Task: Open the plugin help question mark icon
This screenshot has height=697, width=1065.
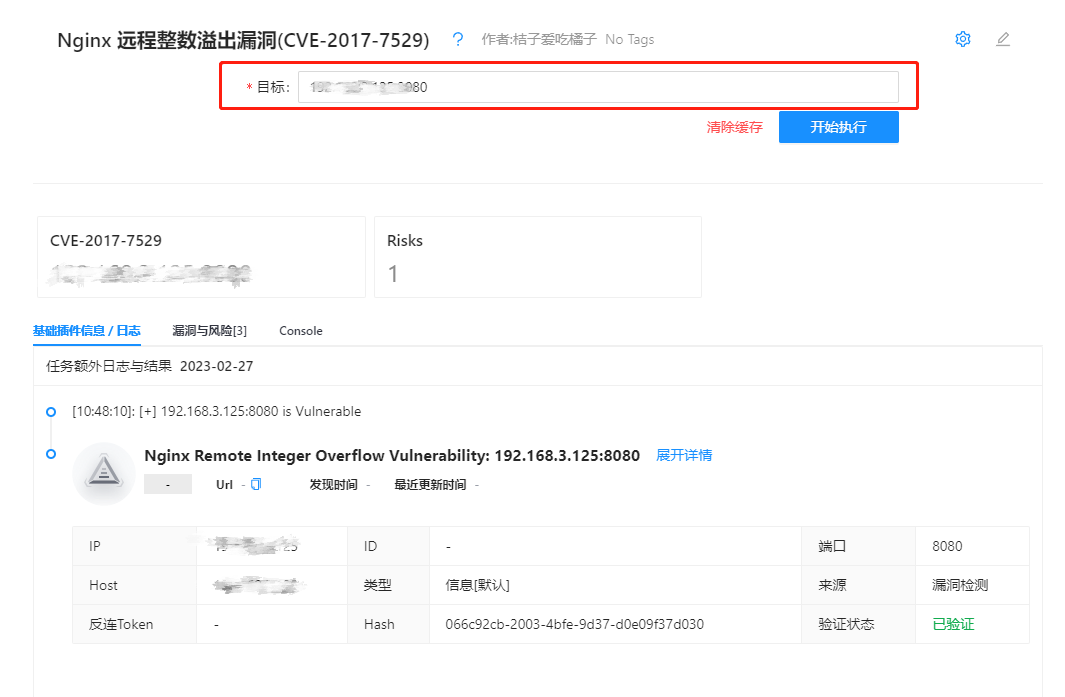Action: (458, 39)
